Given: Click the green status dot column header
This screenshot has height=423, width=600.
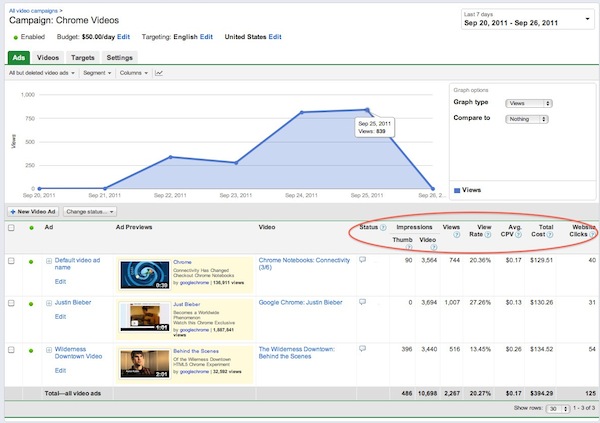Looking at the screenshot, I should click(31, 228).
